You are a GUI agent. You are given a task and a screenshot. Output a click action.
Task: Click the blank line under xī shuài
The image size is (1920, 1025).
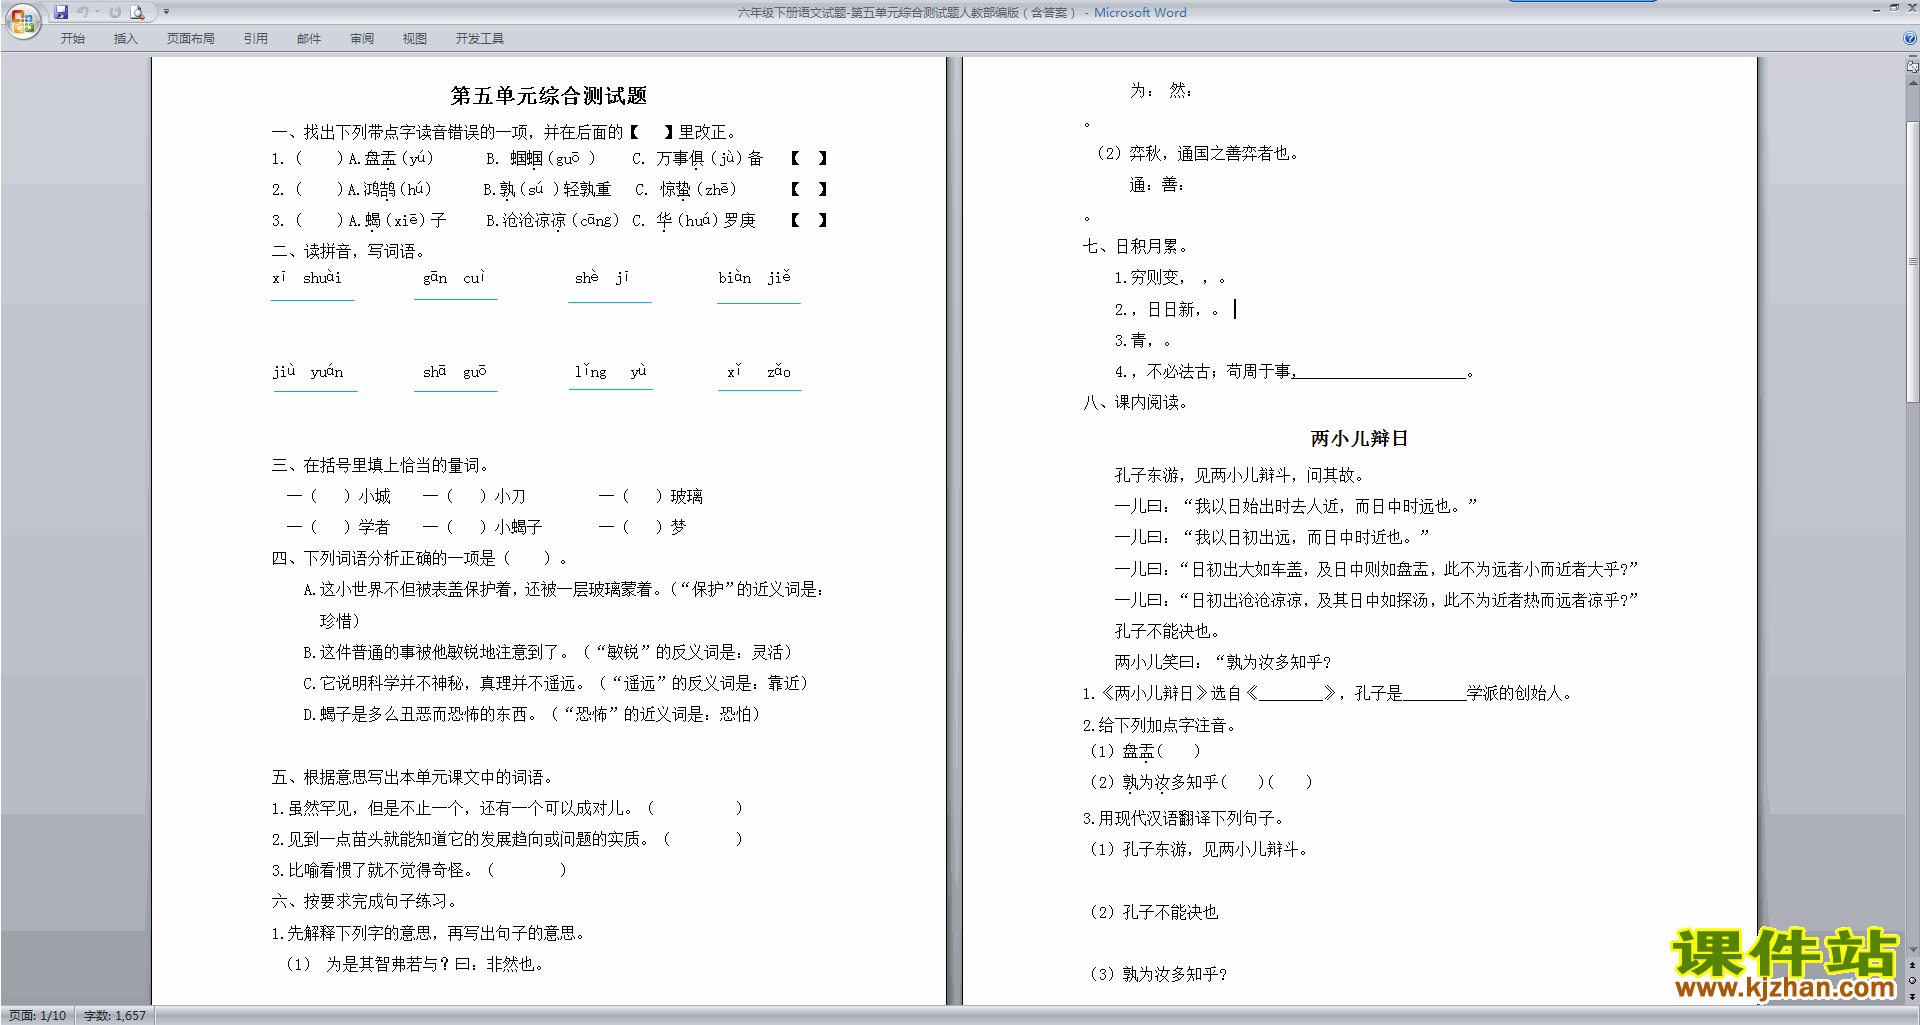pyautogui.click(x=312, y=299)
